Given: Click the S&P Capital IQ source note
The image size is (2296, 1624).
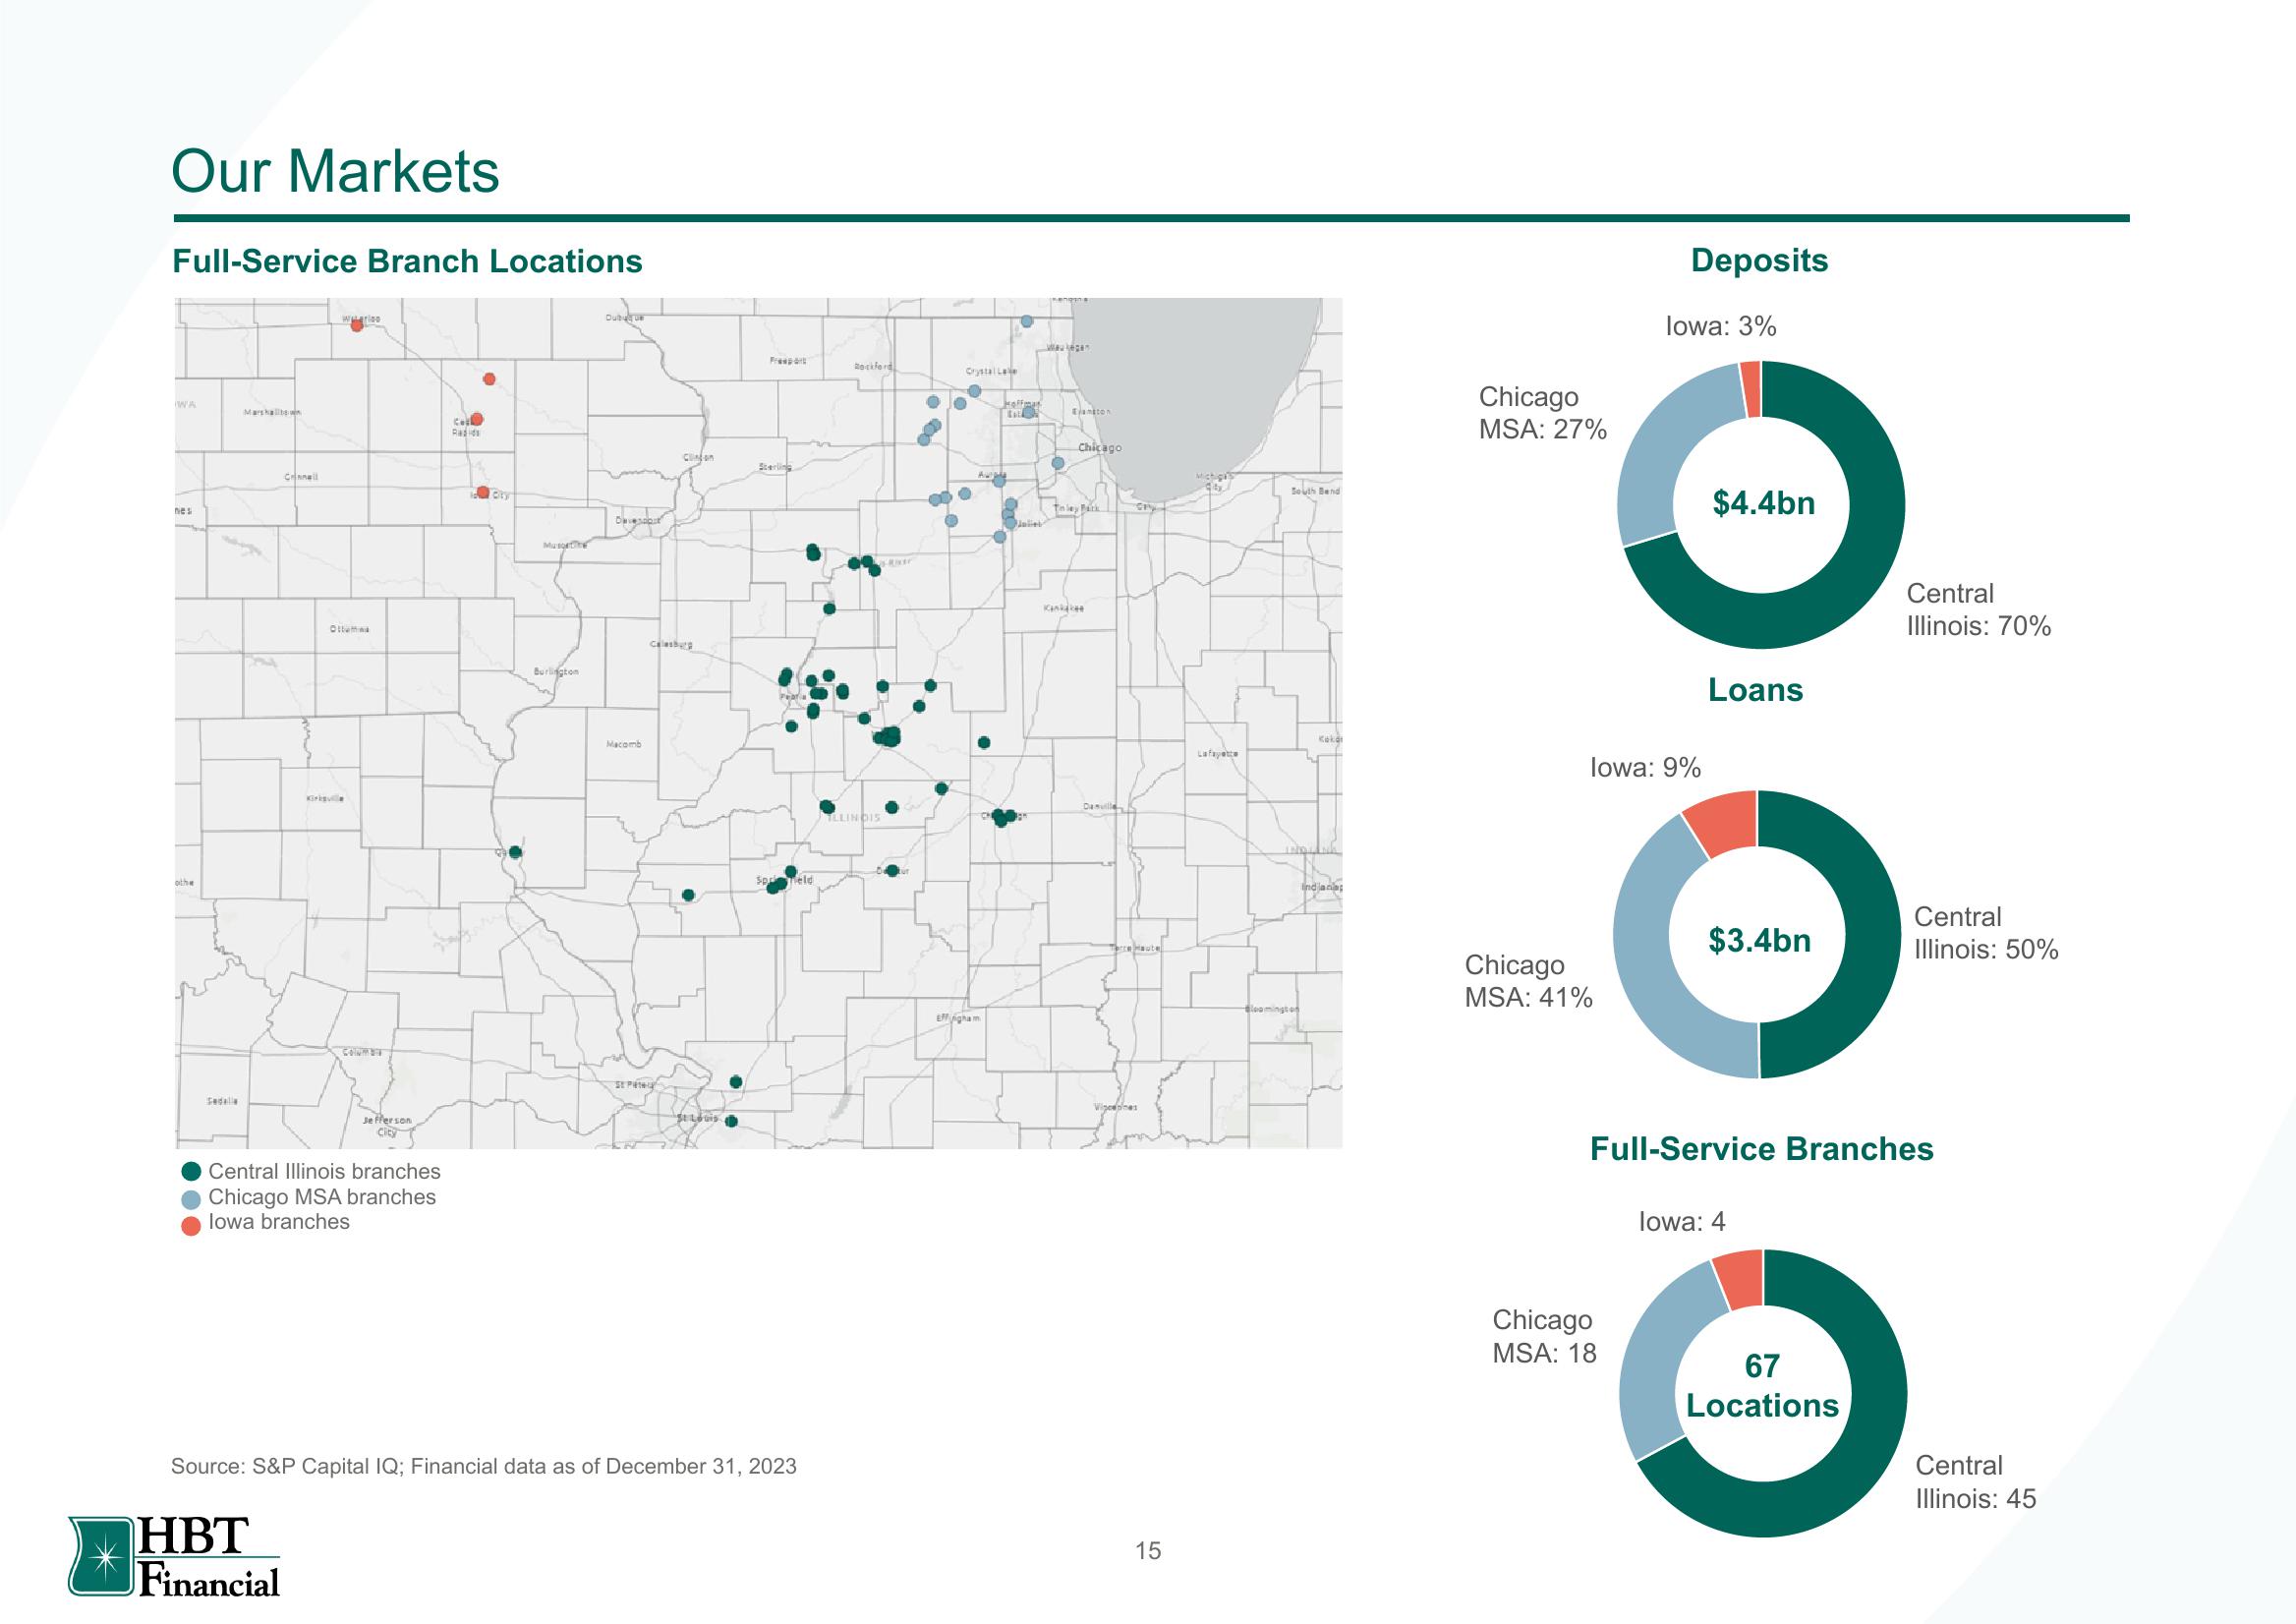Looking at the screenshot, I should coord(484,1466).
